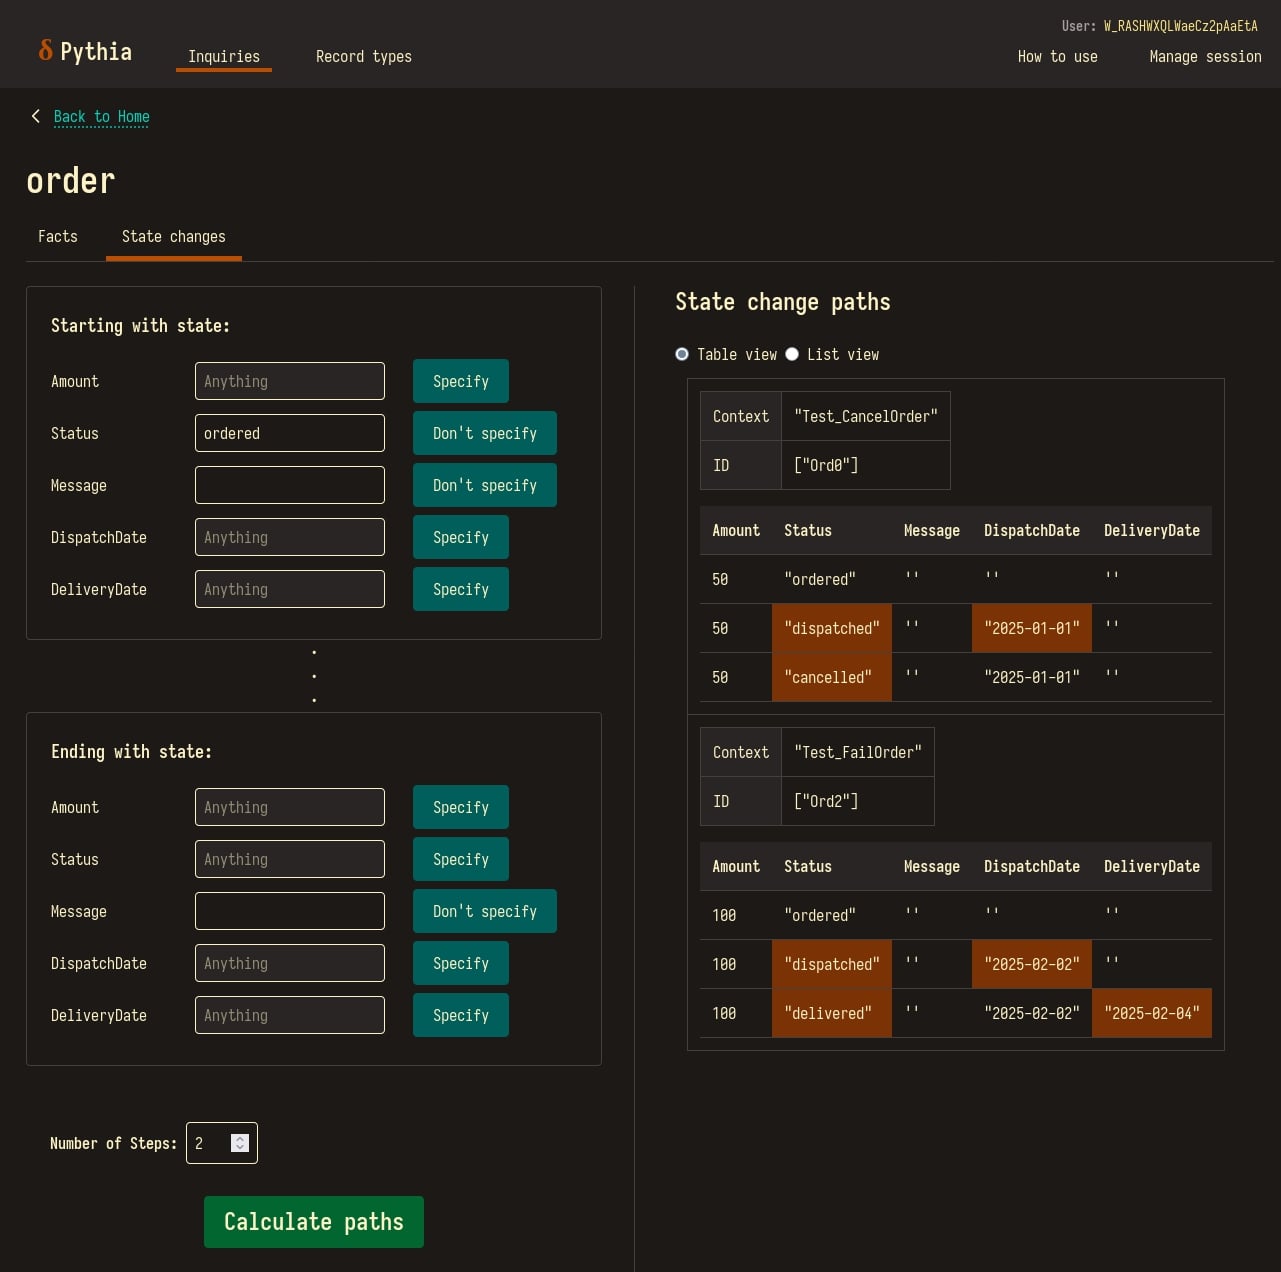Click the back chevron arrow icon
Viewport: 1281px width, 1272px height.
click(36, 116)
